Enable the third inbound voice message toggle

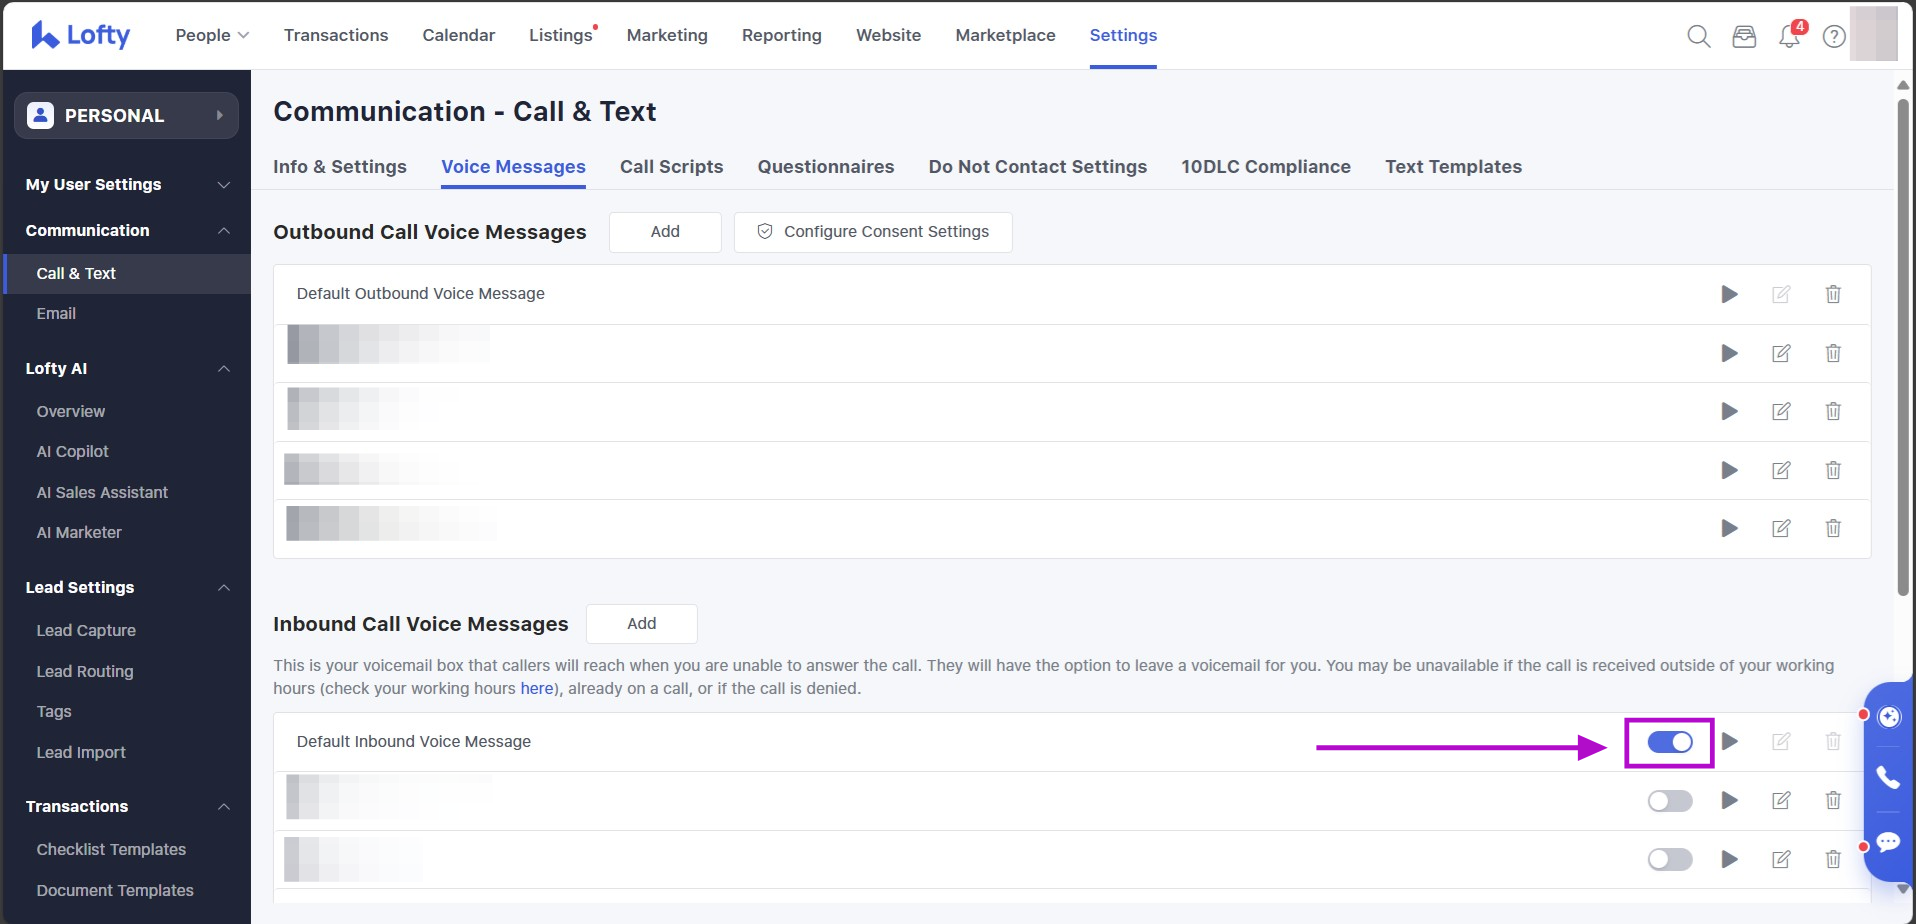(1669, 860)
